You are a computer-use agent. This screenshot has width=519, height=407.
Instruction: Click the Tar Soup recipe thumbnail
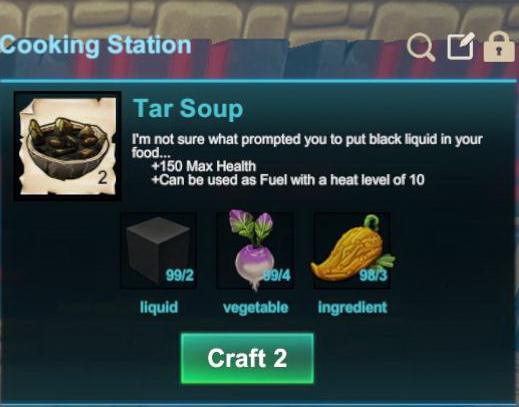pos(68,146)
